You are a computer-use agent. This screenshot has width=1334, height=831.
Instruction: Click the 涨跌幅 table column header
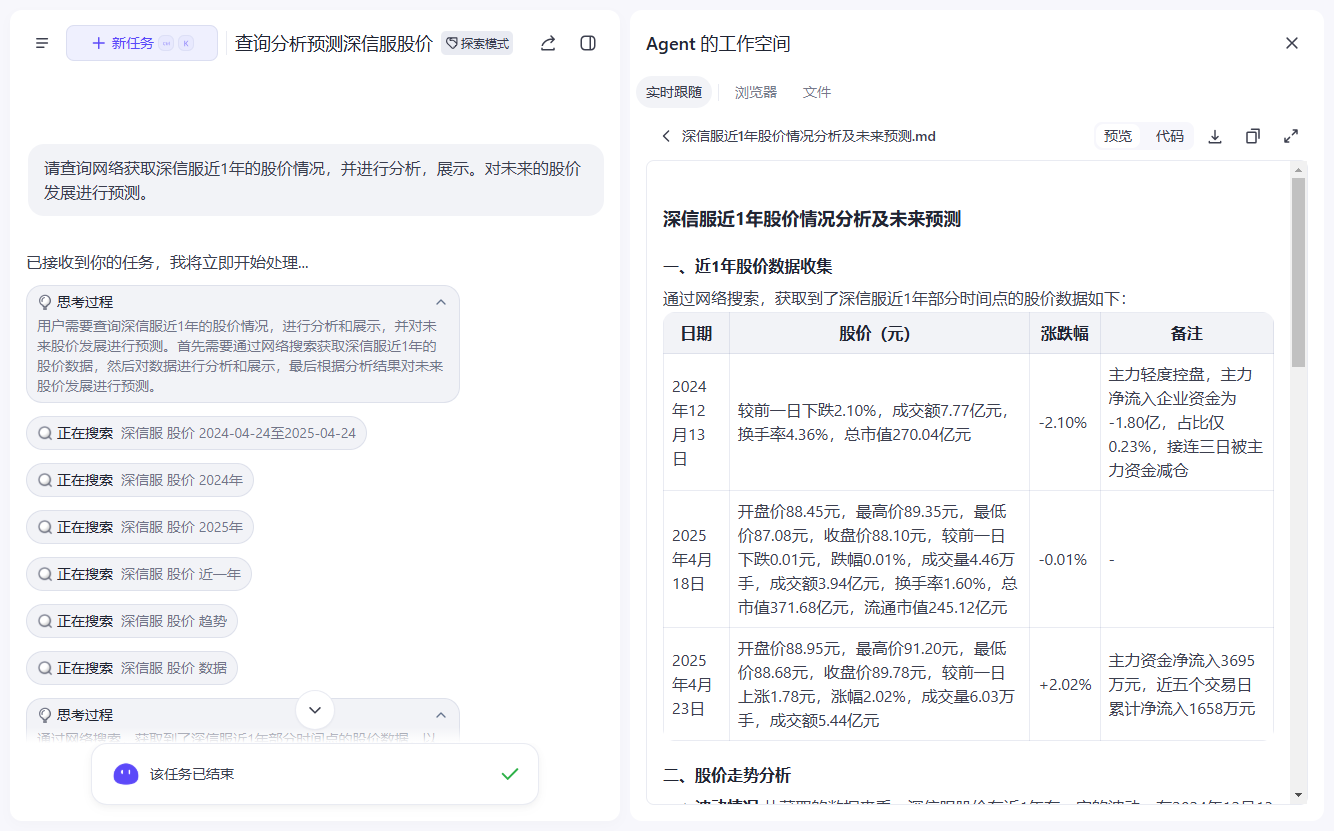point(1065,334)
